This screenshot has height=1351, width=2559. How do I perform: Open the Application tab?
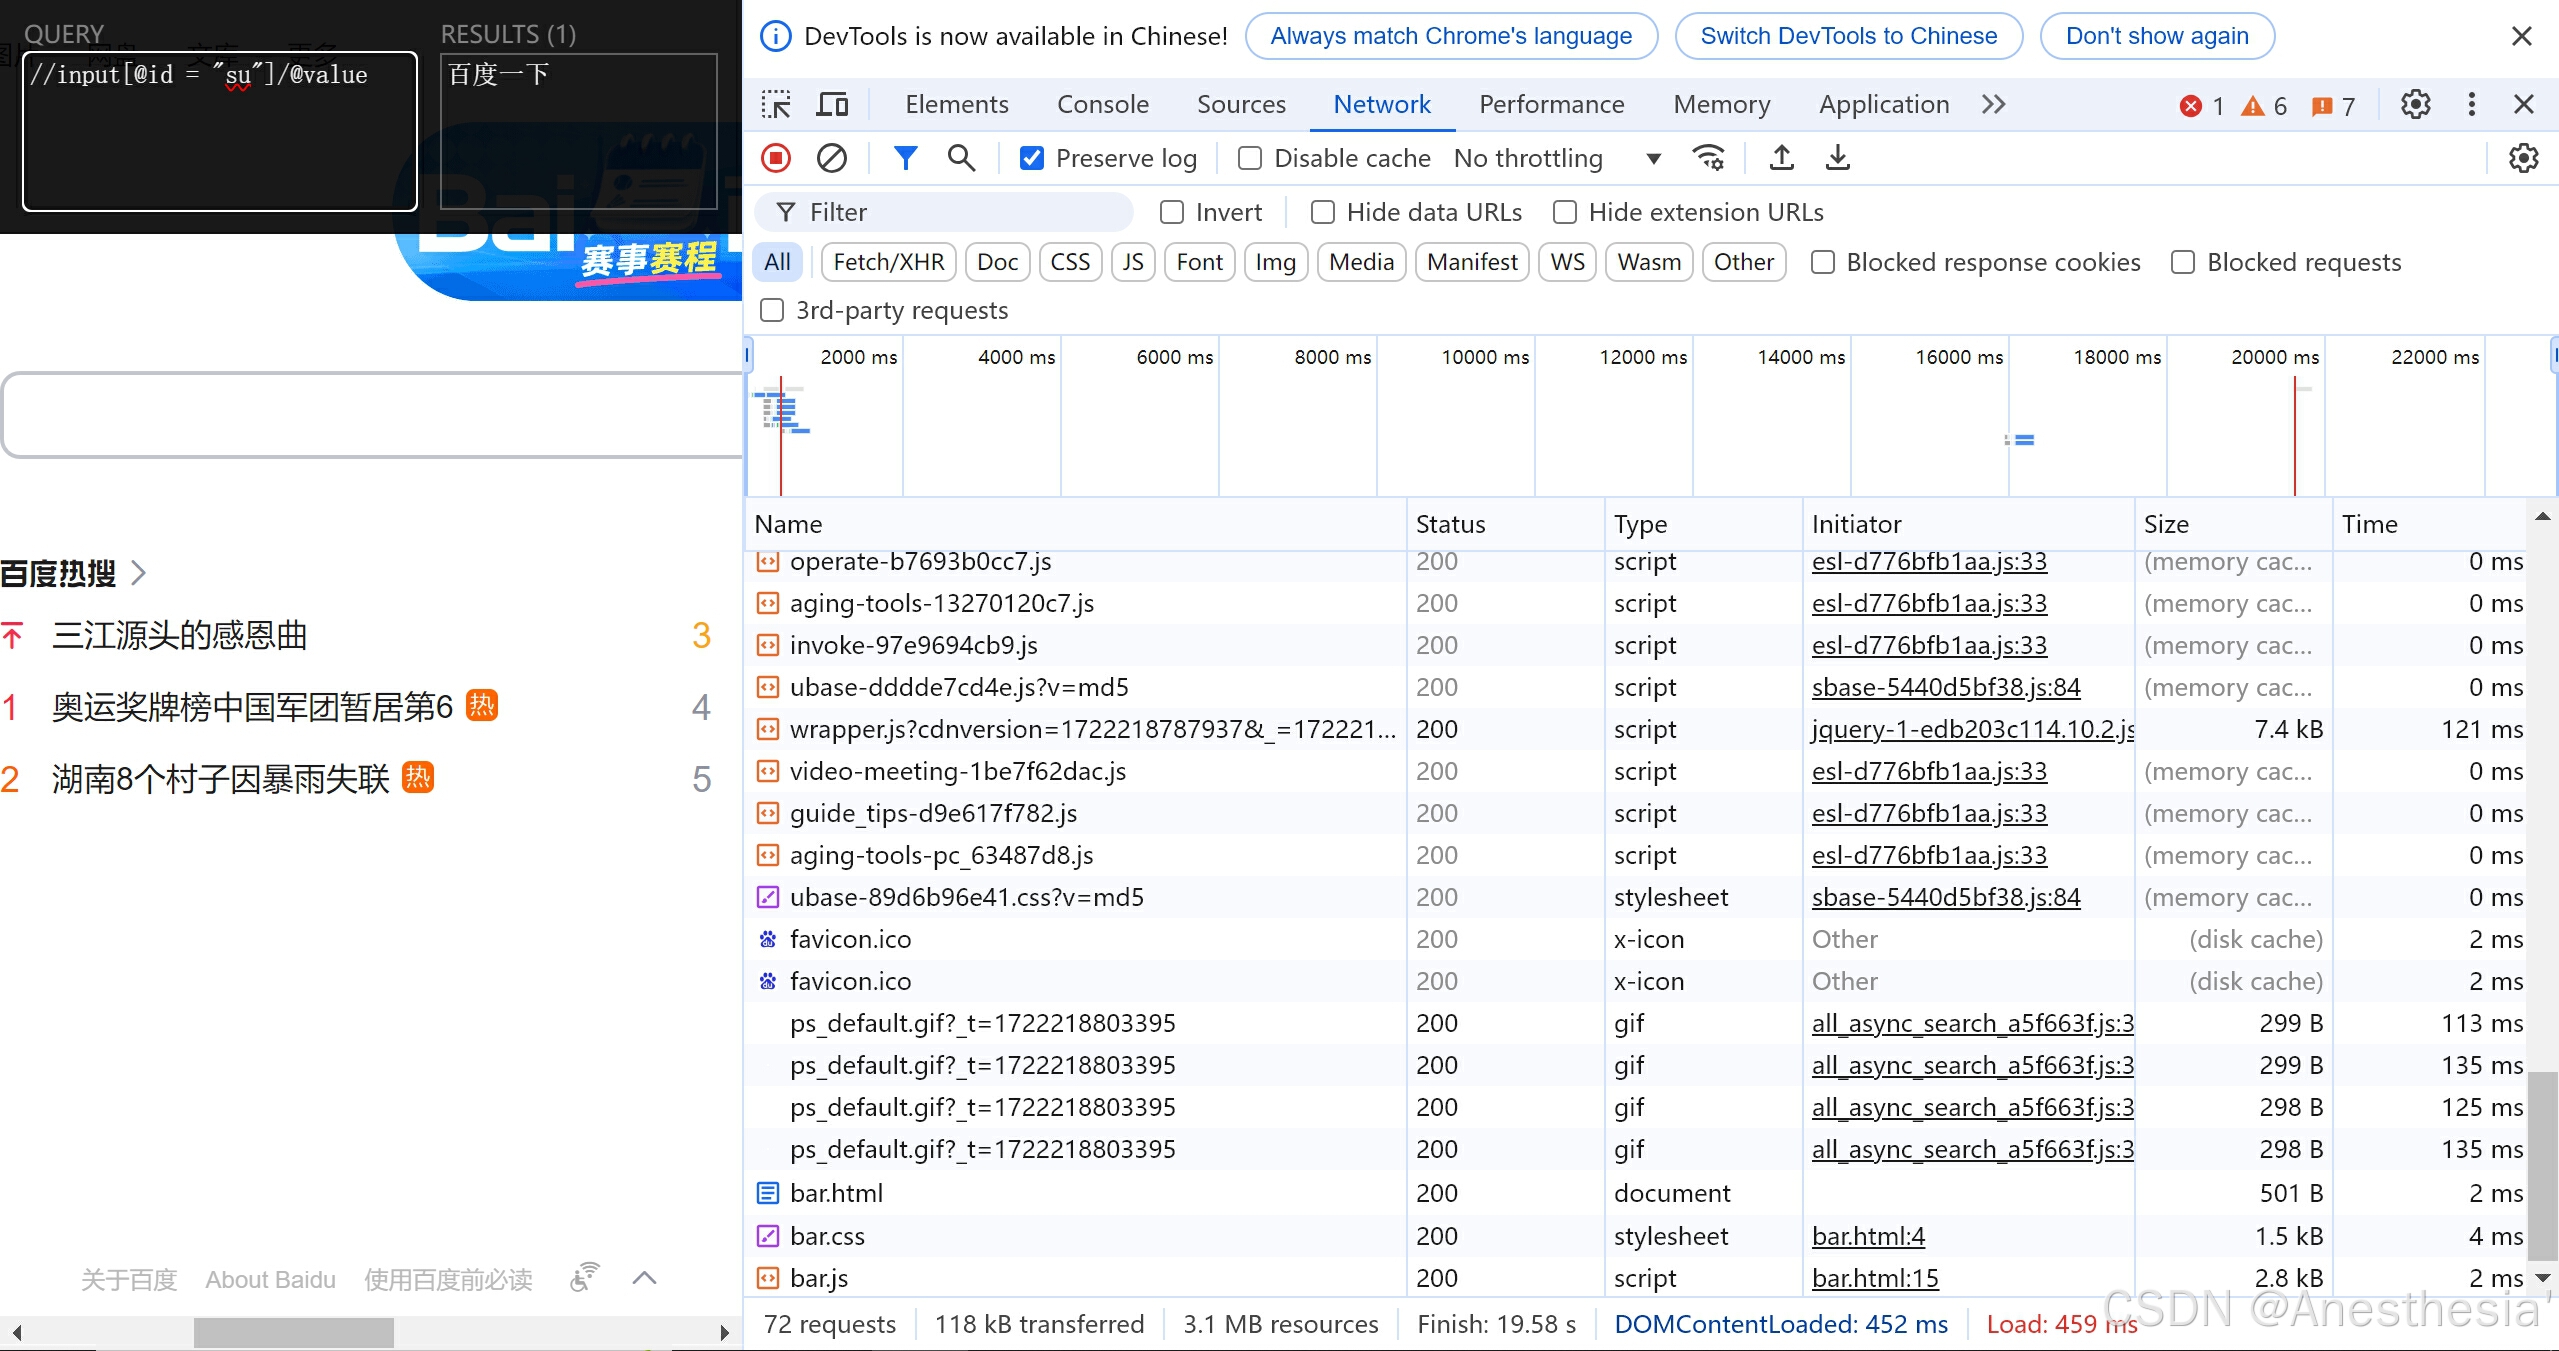[x=1884, y=104]
